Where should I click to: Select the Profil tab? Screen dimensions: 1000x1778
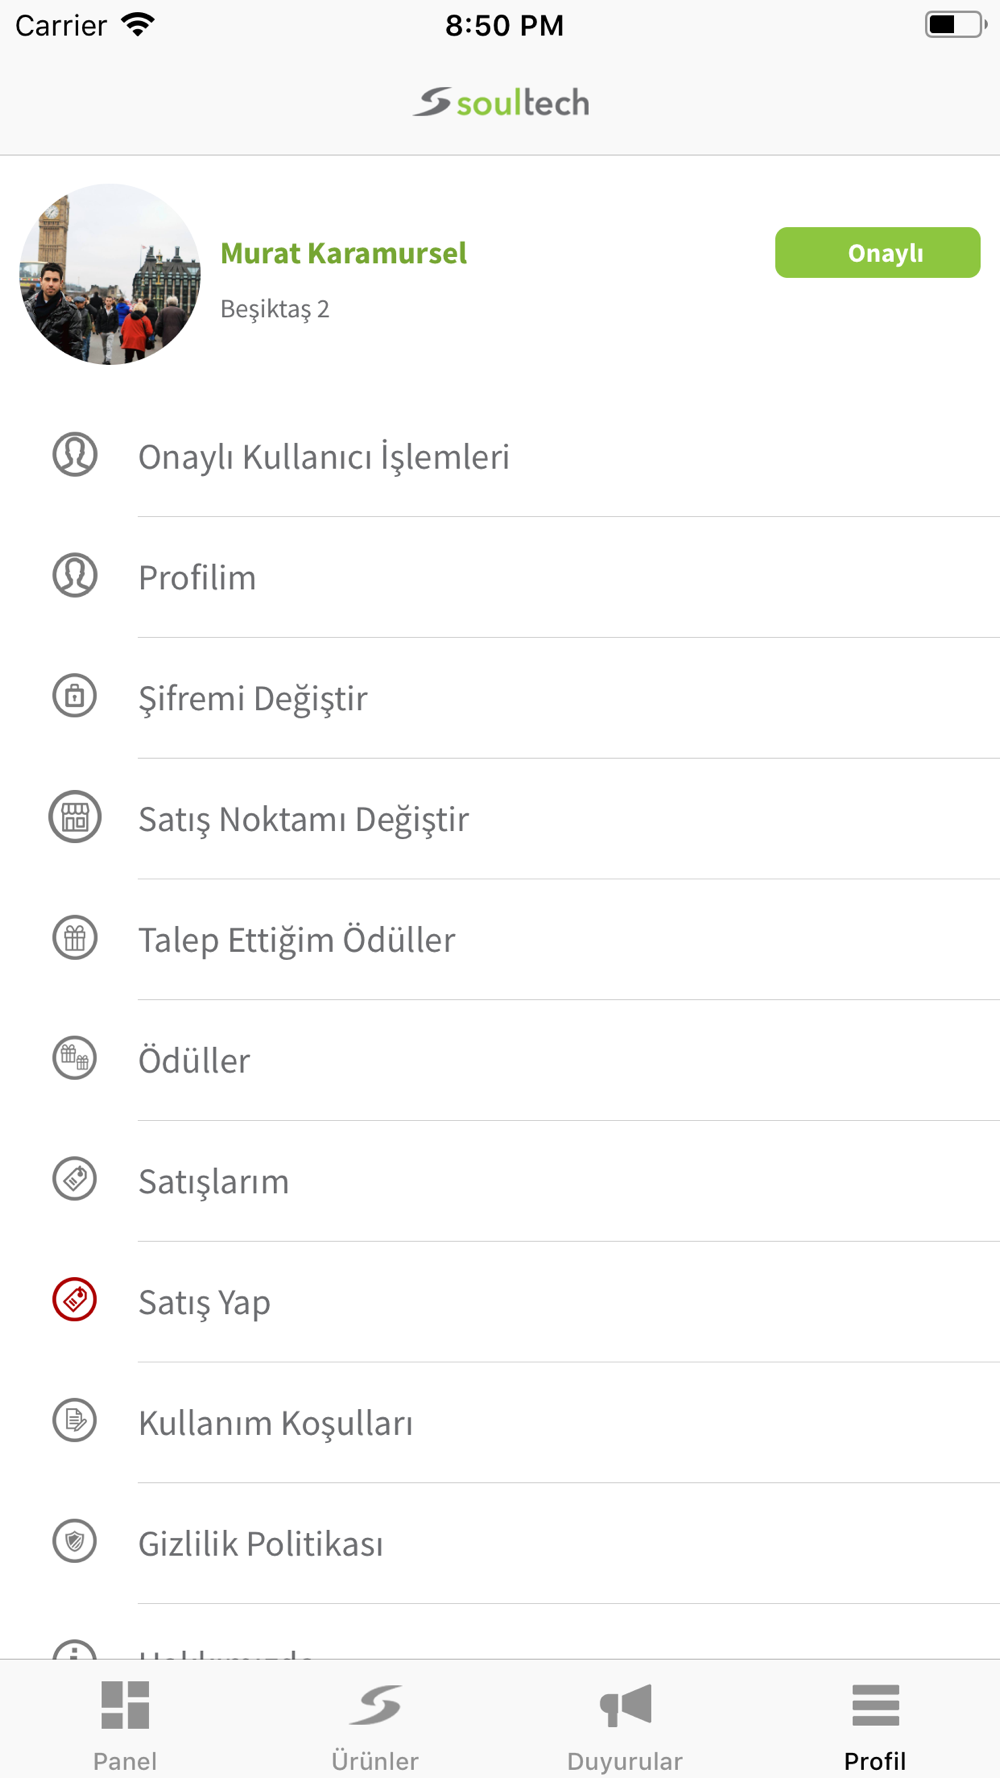click(875, 1725)
